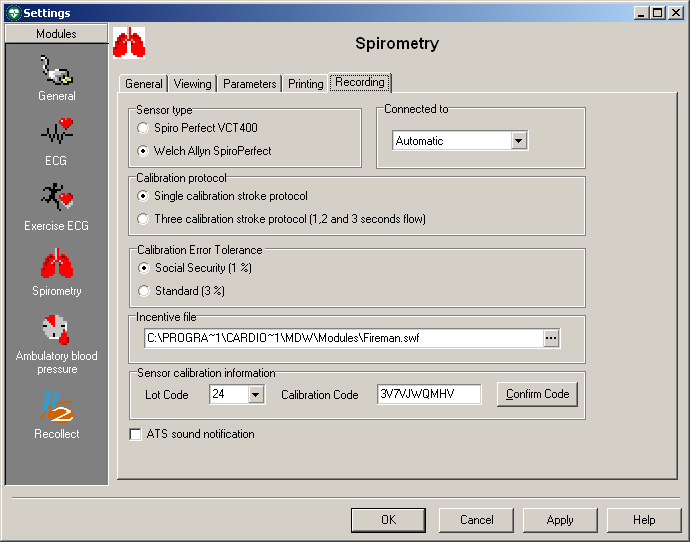Click the Apply button
The image size is (690, 542).
point(560,520)
